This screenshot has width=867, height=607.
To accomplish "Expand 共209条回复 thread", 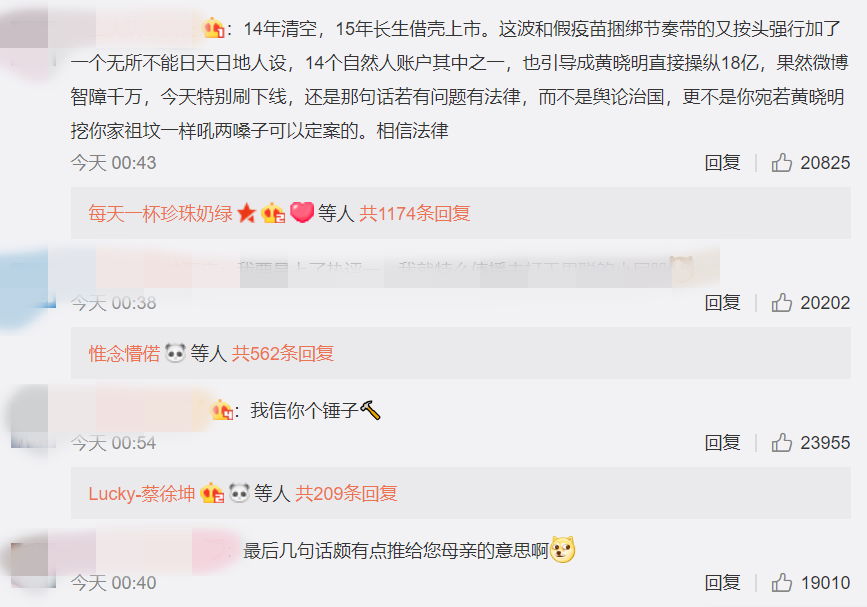I will [346, 493].
